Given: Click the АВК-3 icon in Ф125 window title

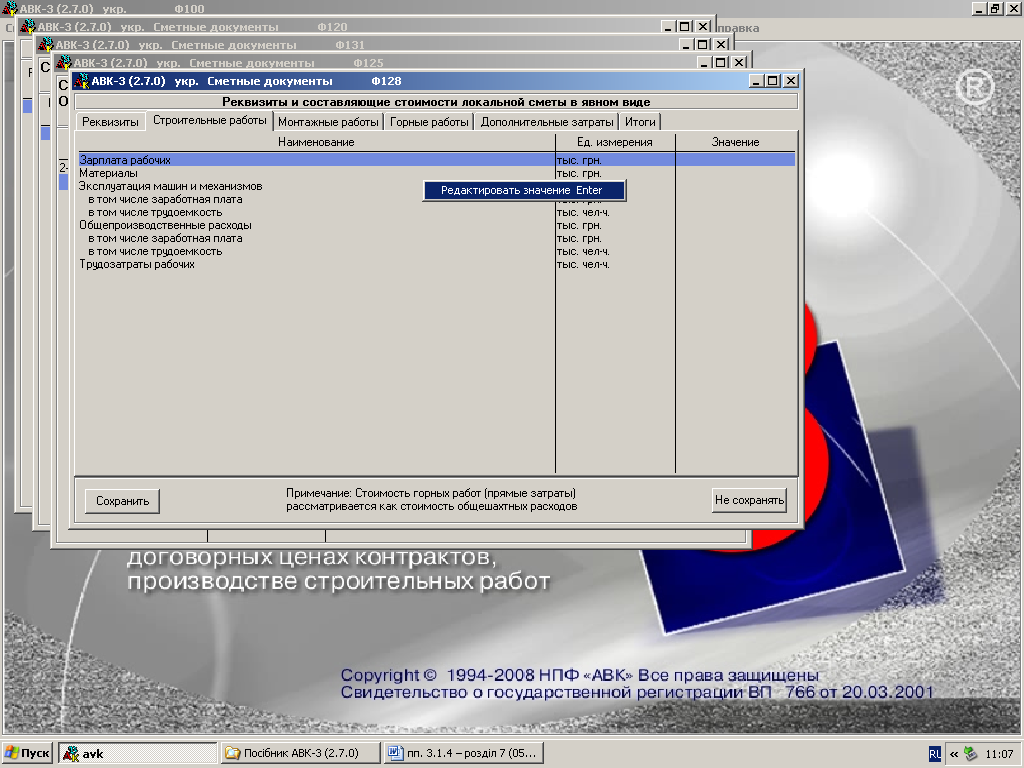Looking at the screenshot, I should pos(64,63).
